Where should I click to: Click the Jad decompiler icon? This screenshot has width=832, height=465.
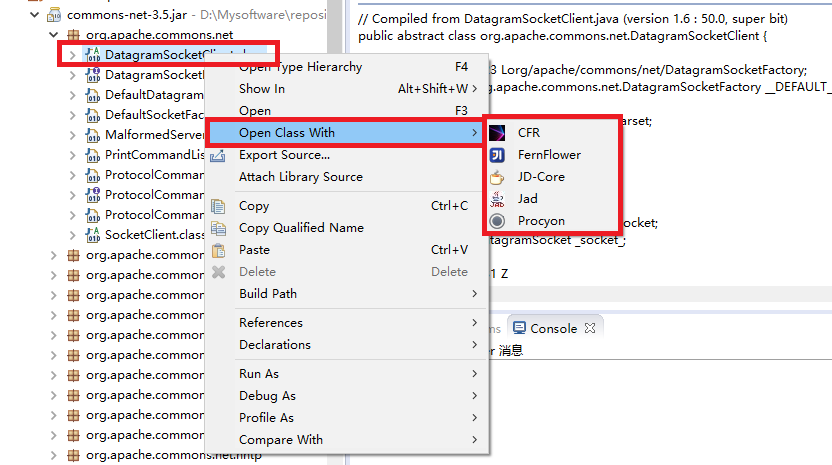pos(497,199)
